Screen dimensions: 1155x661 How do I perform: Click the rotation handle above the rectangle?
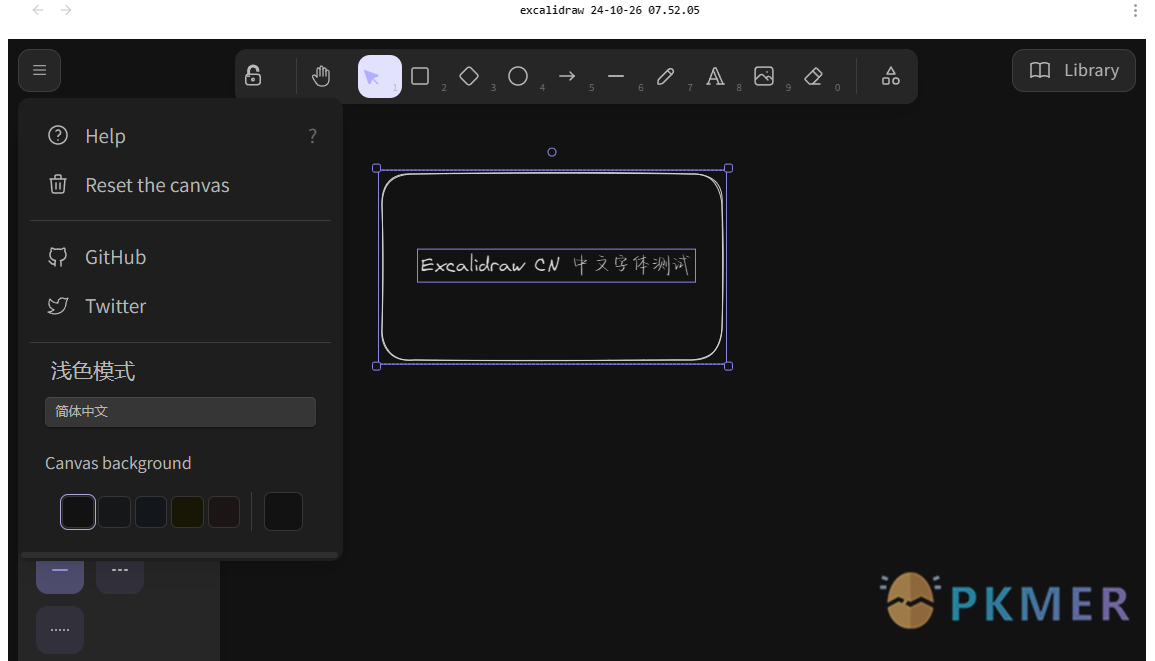[552, 152]
